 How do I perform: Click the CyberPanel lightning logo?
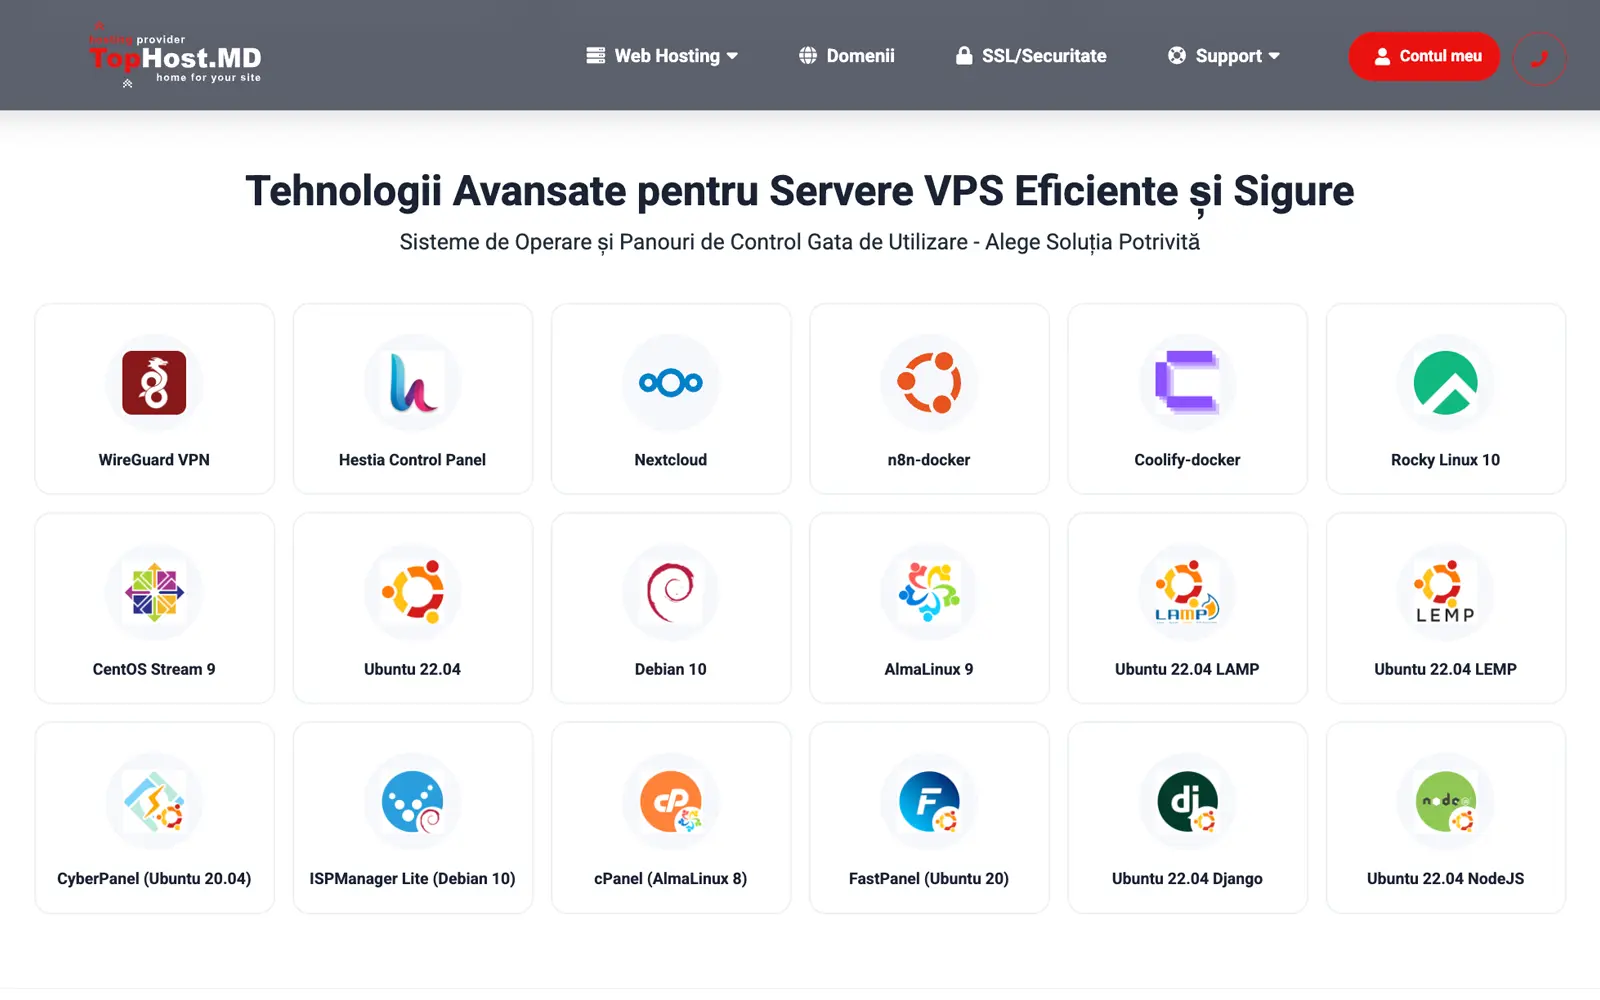tap(154, 801)
